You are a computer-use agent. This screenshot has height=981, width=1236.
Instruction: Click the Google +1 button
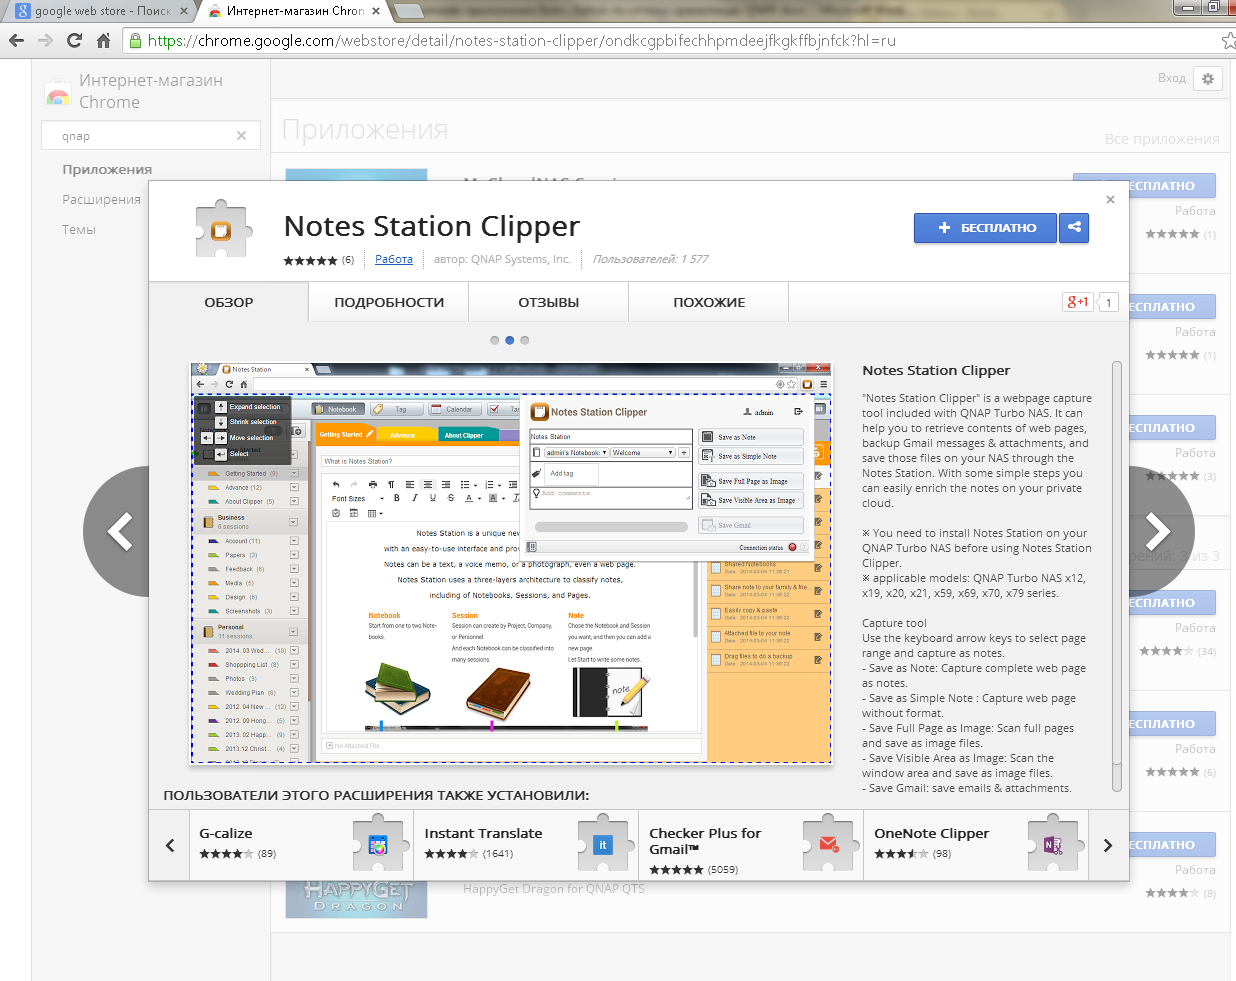[1078, 302]
